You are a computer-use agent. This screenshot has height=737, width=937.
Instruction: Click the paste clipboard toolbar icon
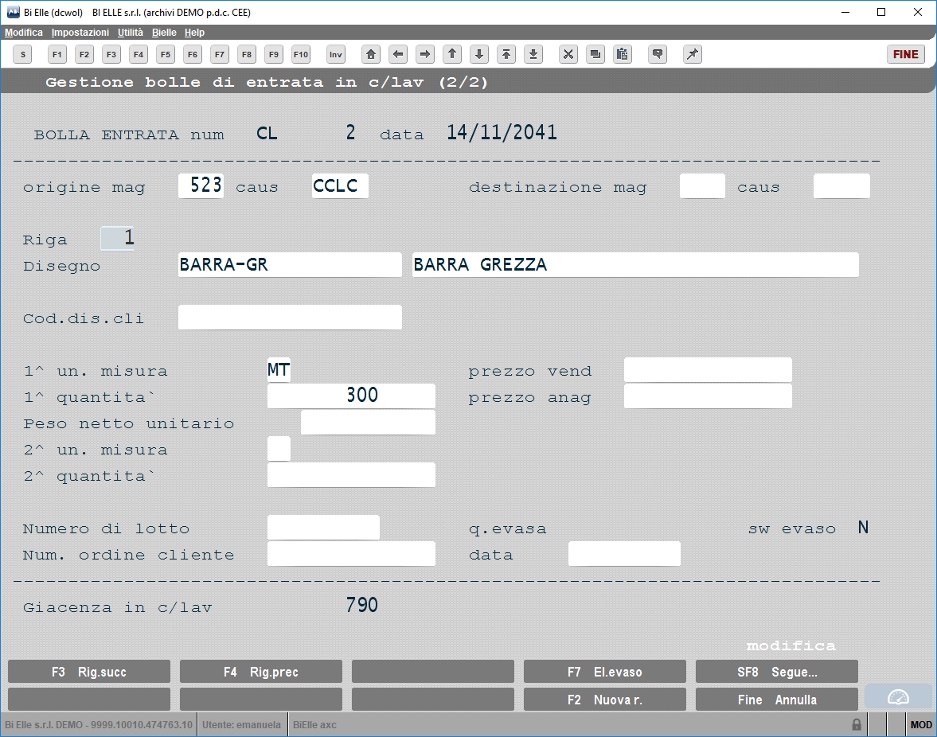[x=622, y=54]
